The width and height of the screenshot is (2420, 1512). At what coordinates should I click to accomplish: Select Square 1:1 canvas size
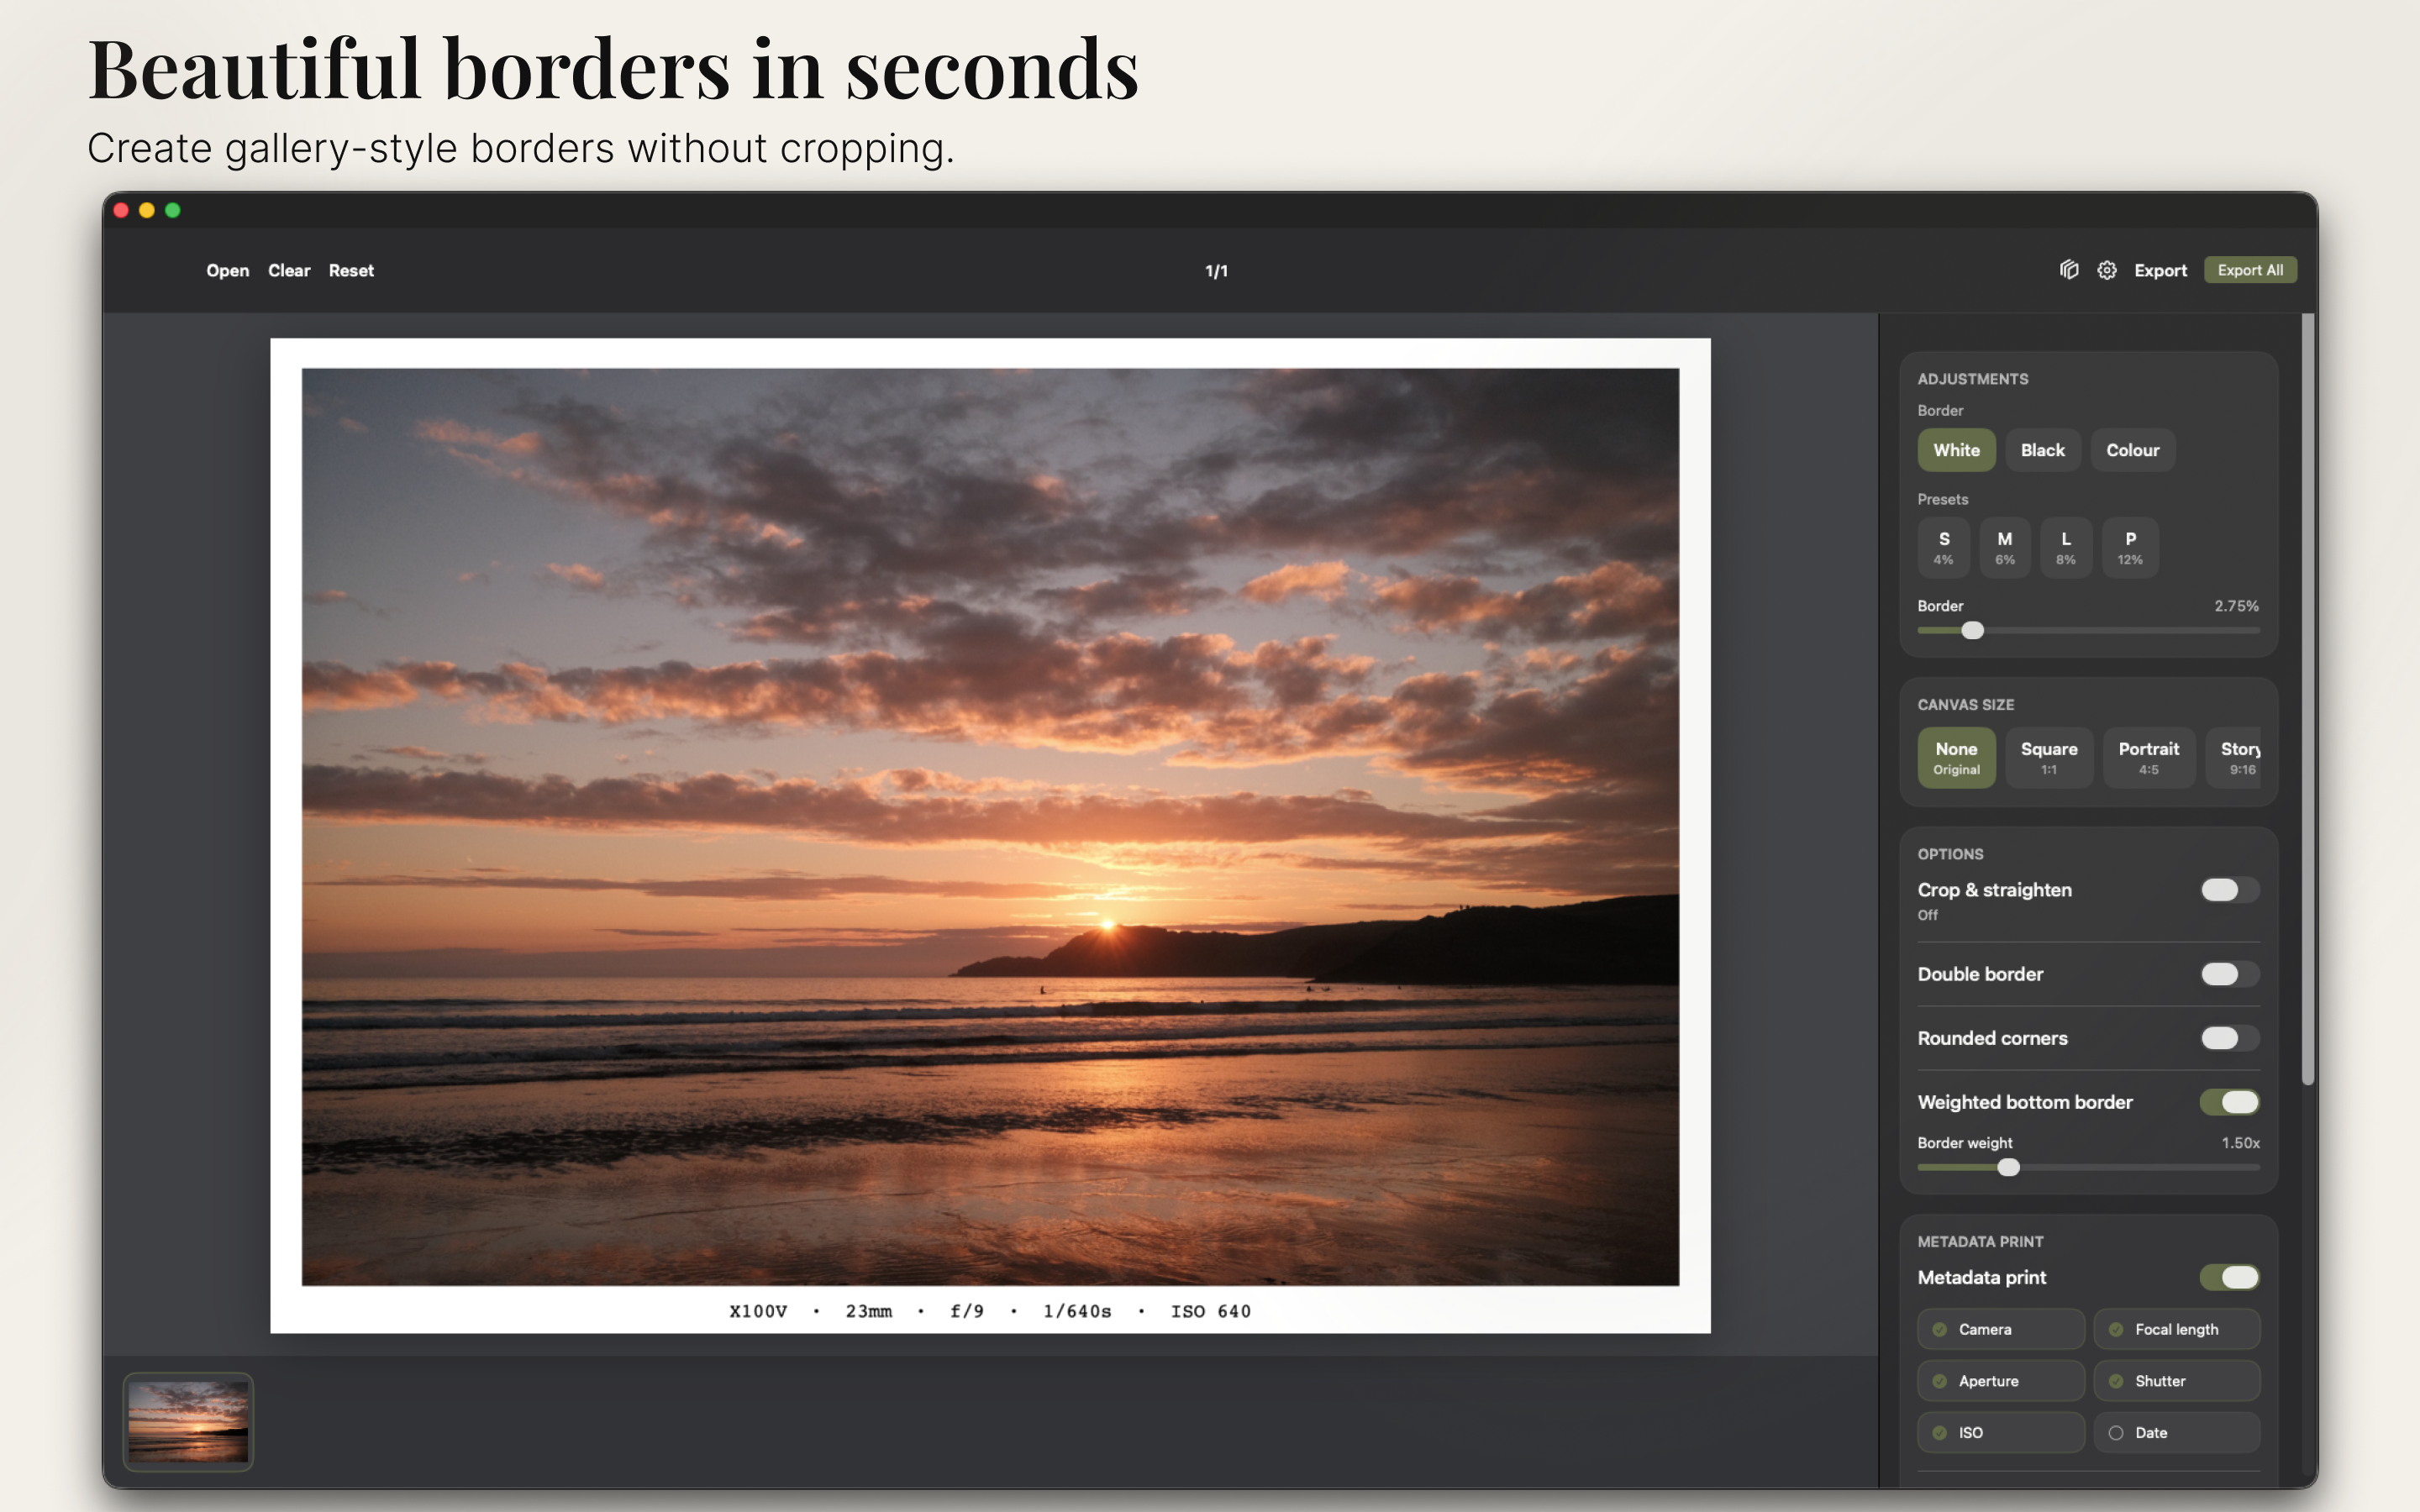(x=2049, y=758)
